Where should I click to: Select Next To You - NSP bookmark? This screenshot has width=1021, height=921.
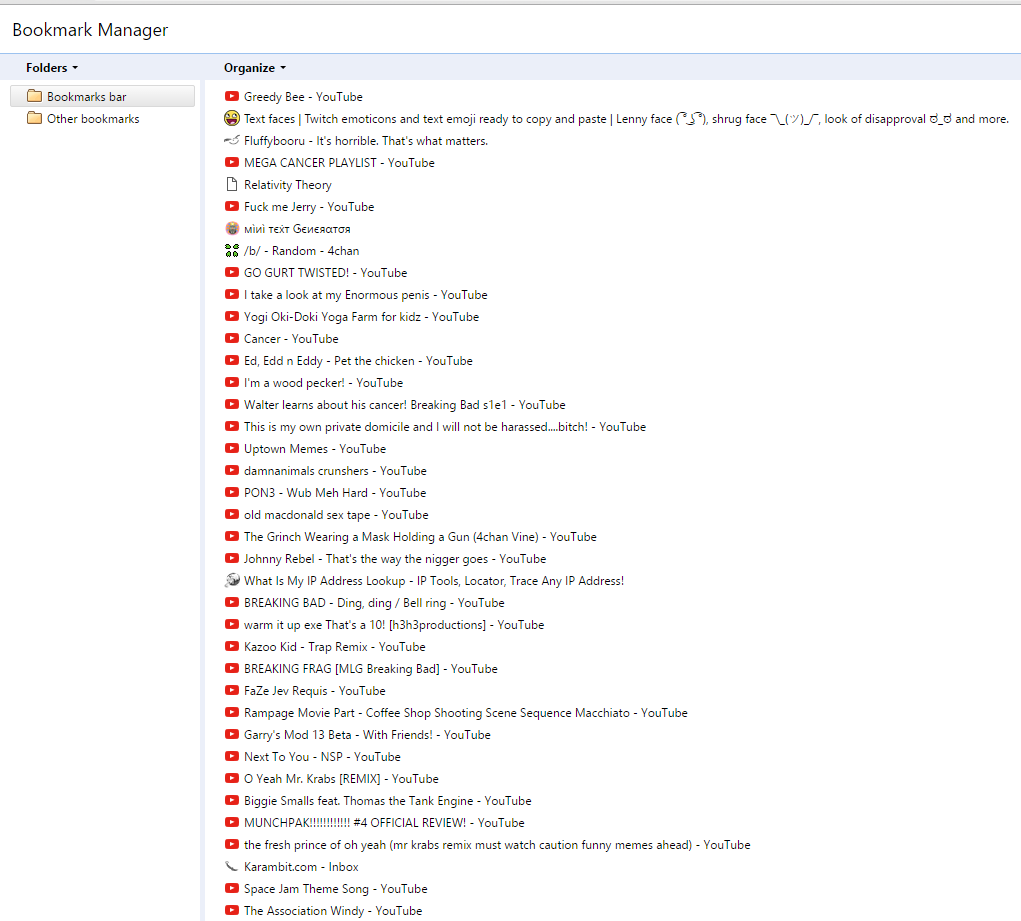(322, 757)
